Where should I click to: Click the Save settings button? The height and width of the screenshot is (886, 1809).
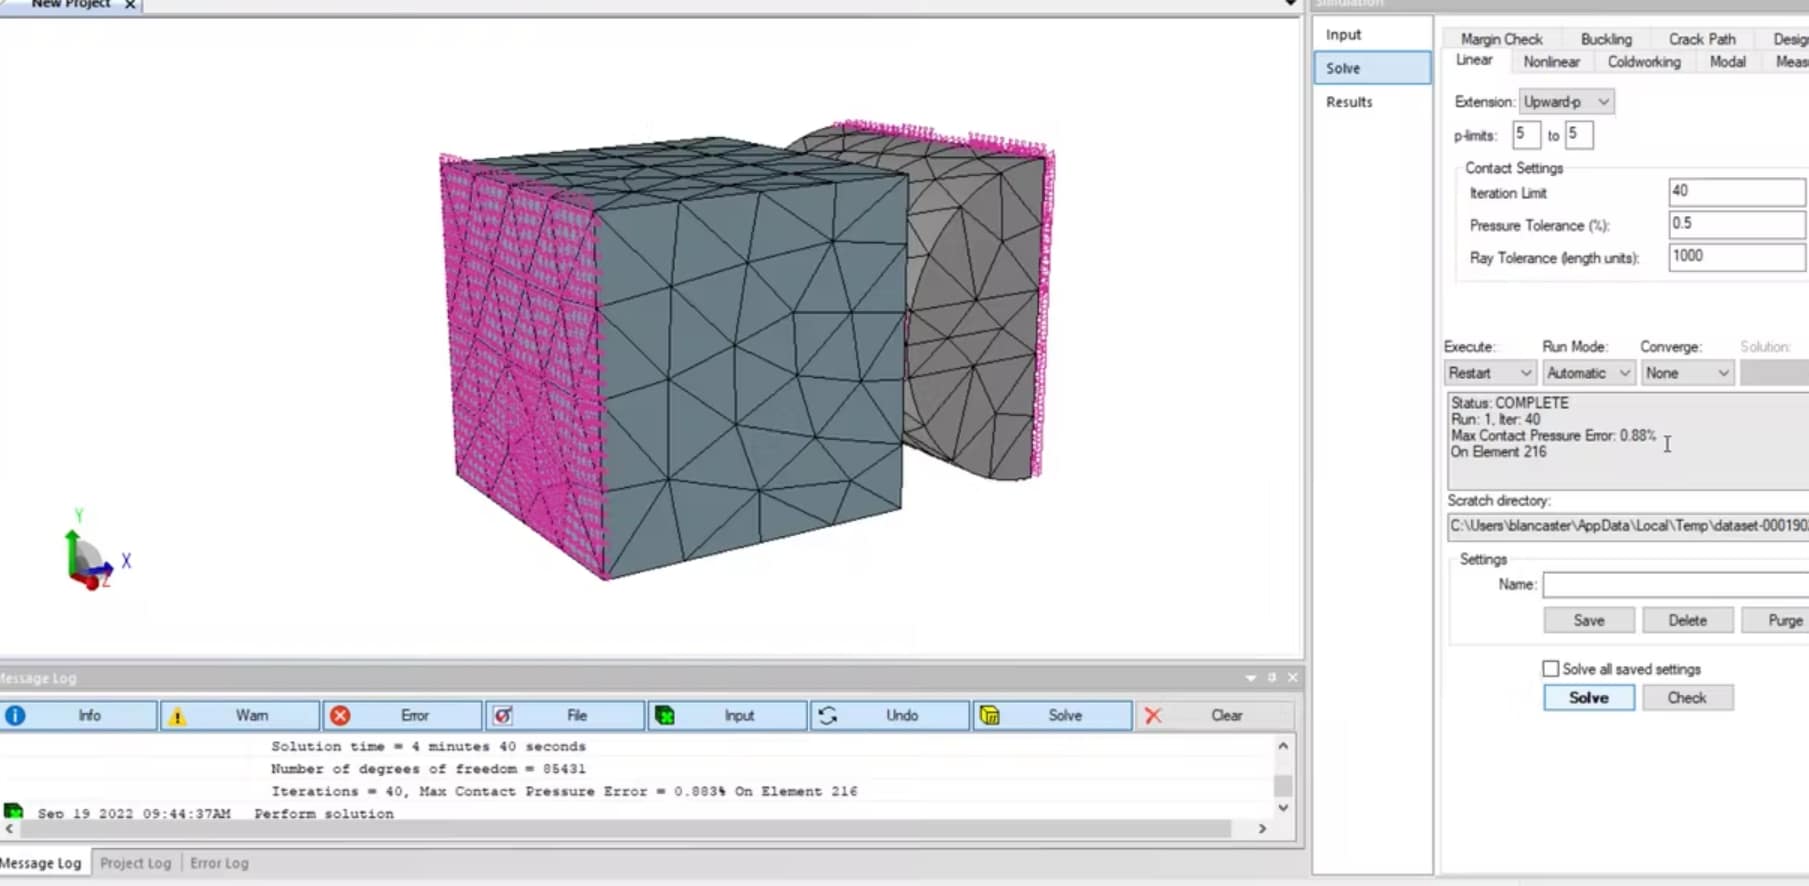point(1588,621)
